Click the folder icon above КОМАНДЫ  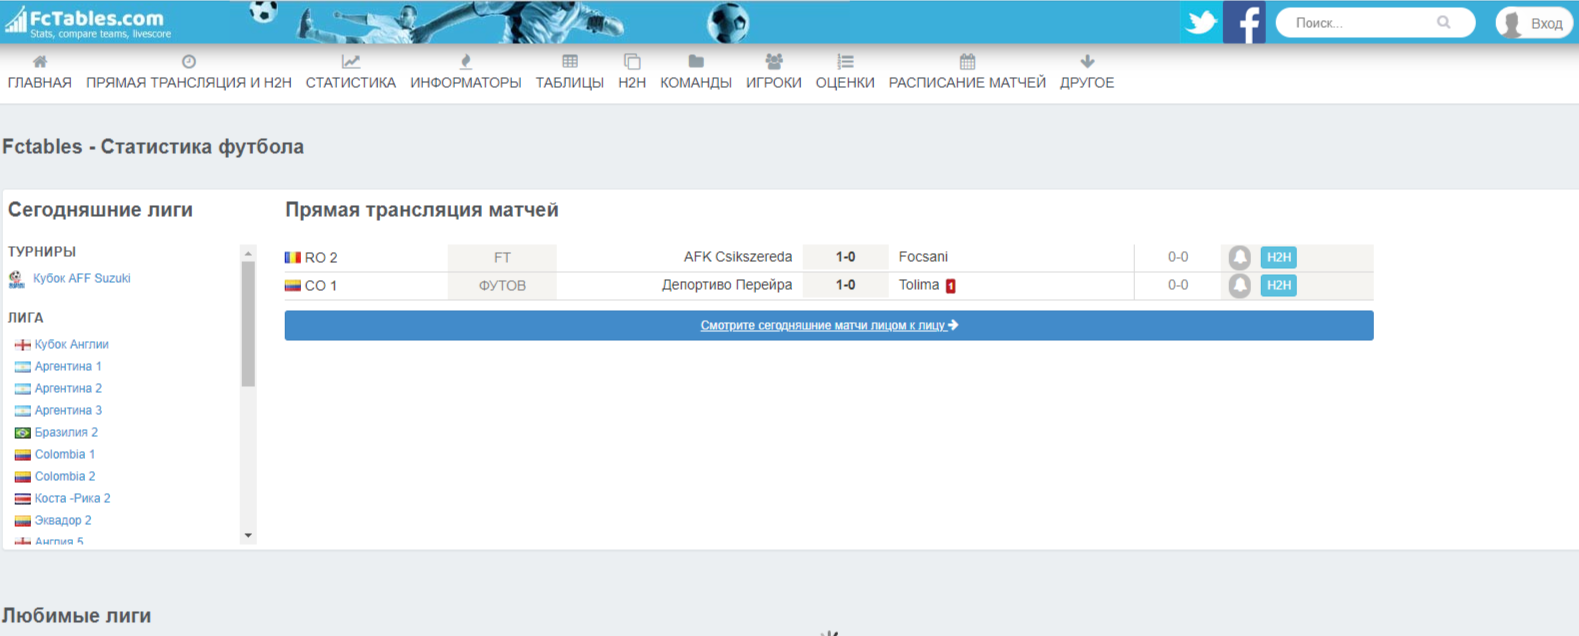click(x=696, y=62)
